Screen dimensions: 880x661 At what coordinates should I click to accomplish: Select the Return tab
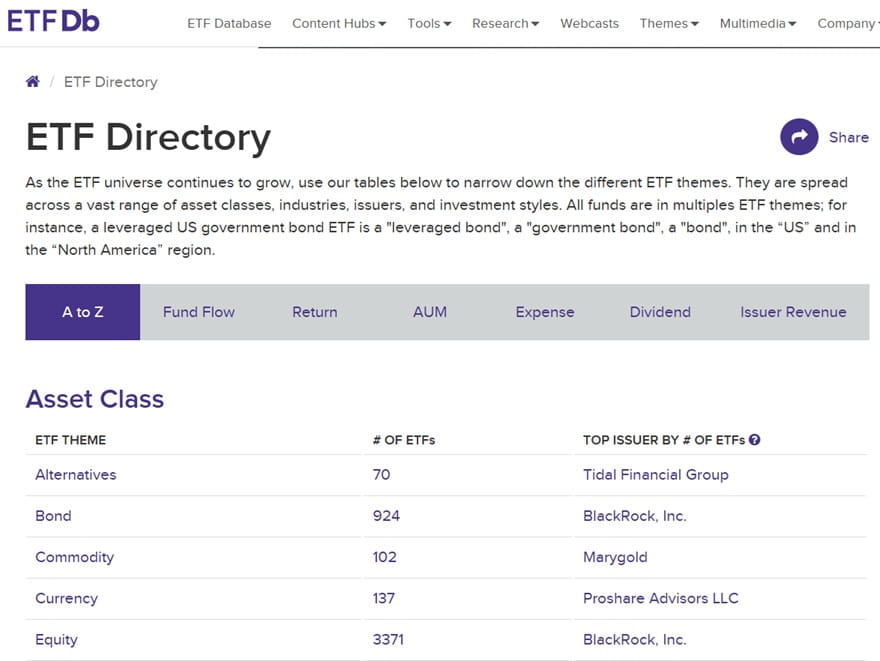315,312
